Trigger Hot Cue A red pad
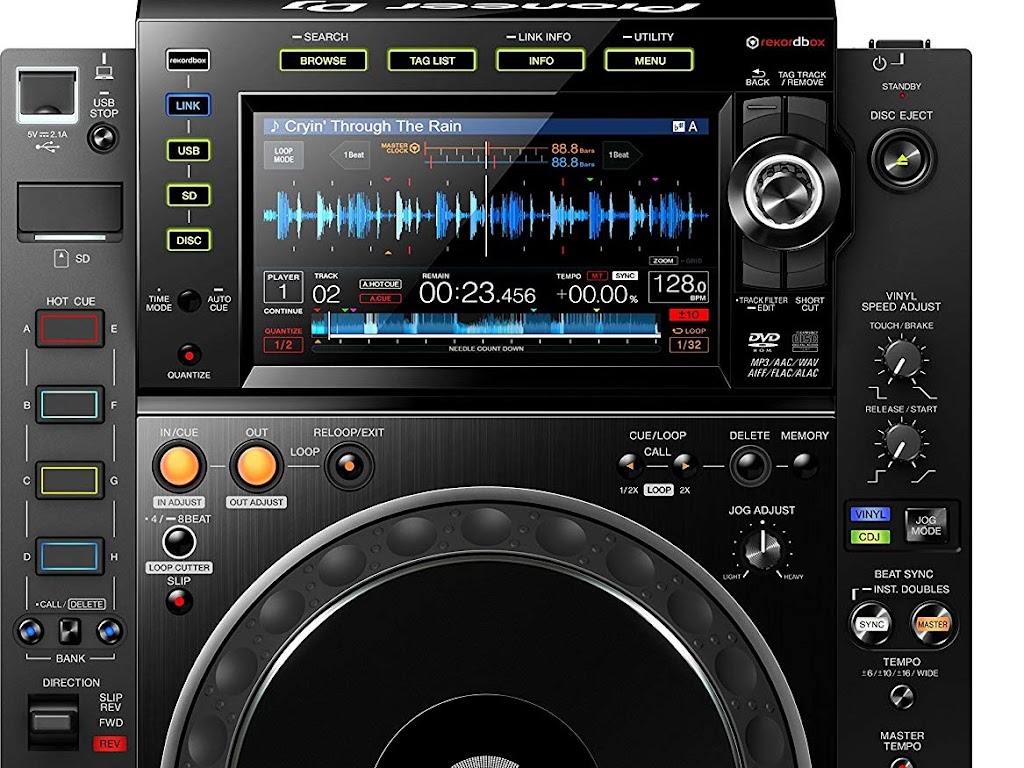Image resolution: width=1024 pixels, height=768 pixels. [x=69, y=328]
